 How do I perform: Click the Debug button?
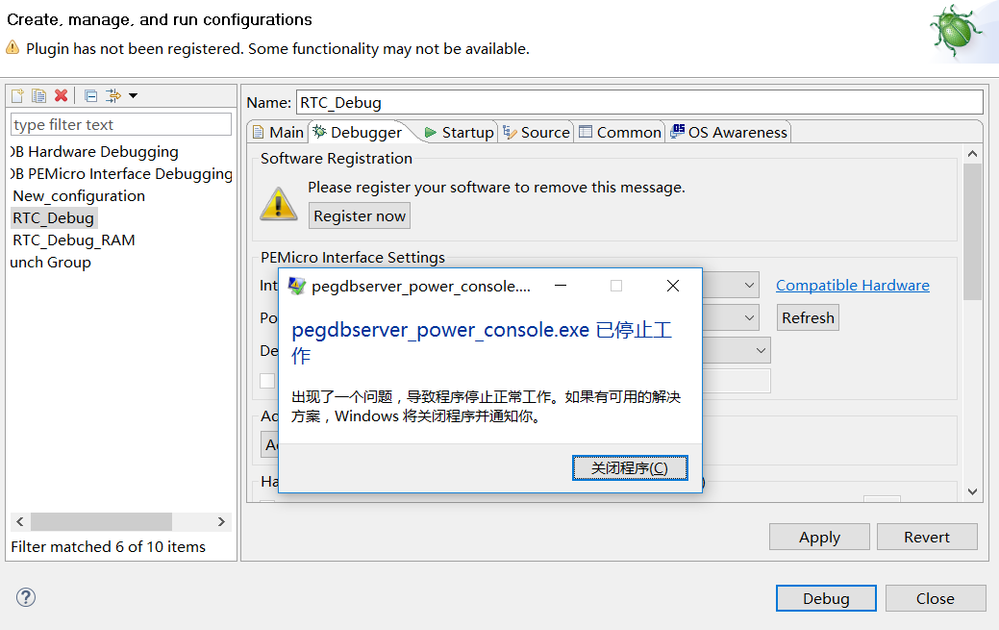pos(826,598)
